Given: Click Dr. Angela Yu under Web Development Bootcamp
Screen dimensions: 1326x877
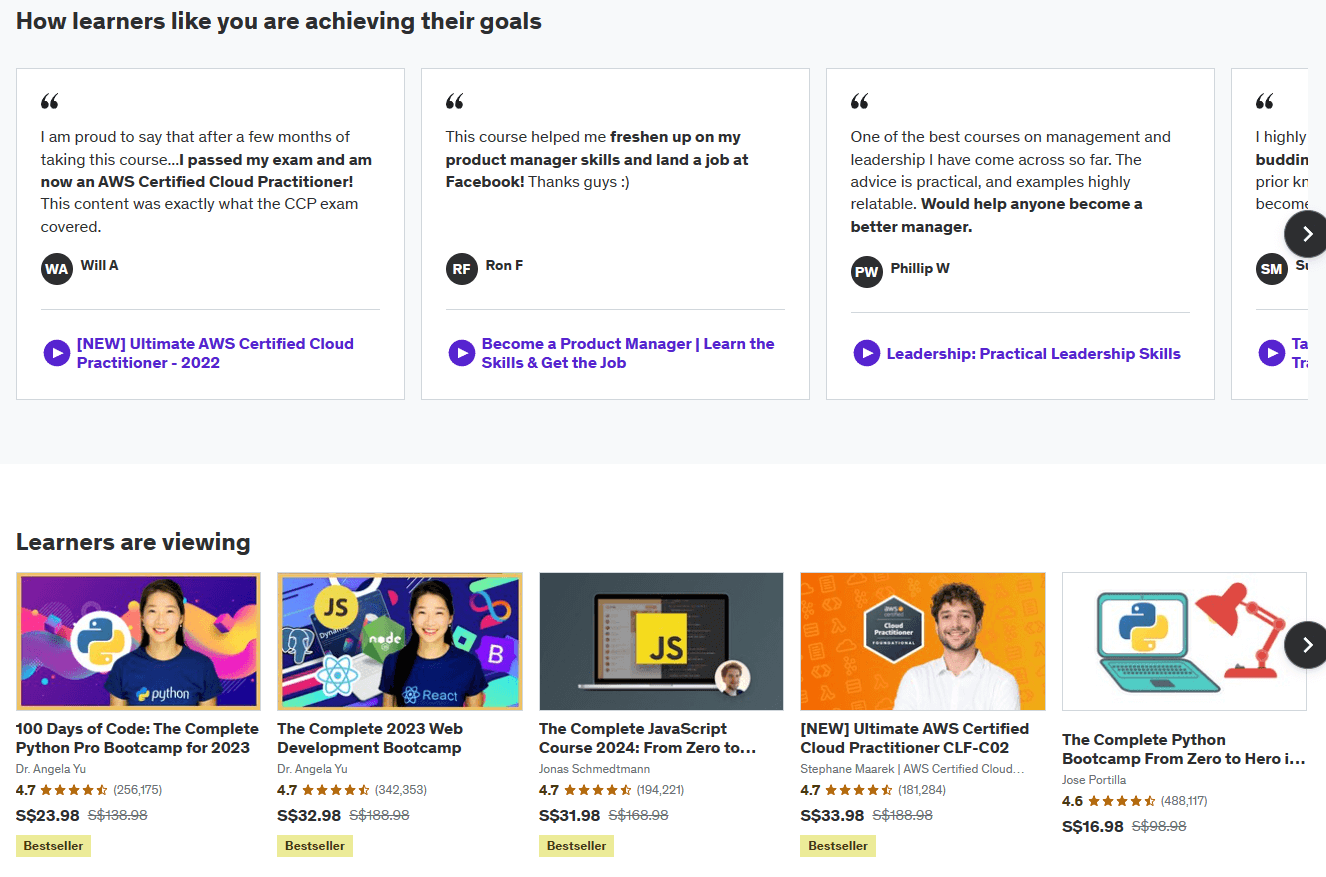Looking at the screenshot, I should click(x=312, y=769).
